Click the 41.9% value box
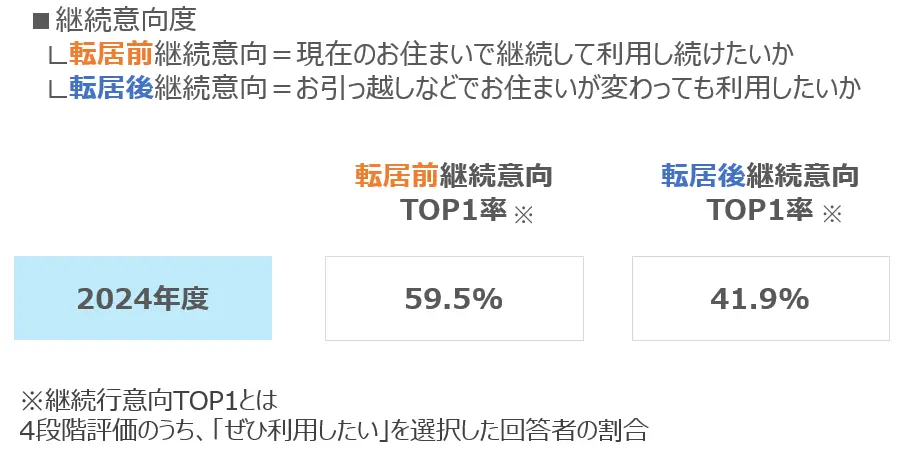920x449 pixels. (x=760, y=298)
